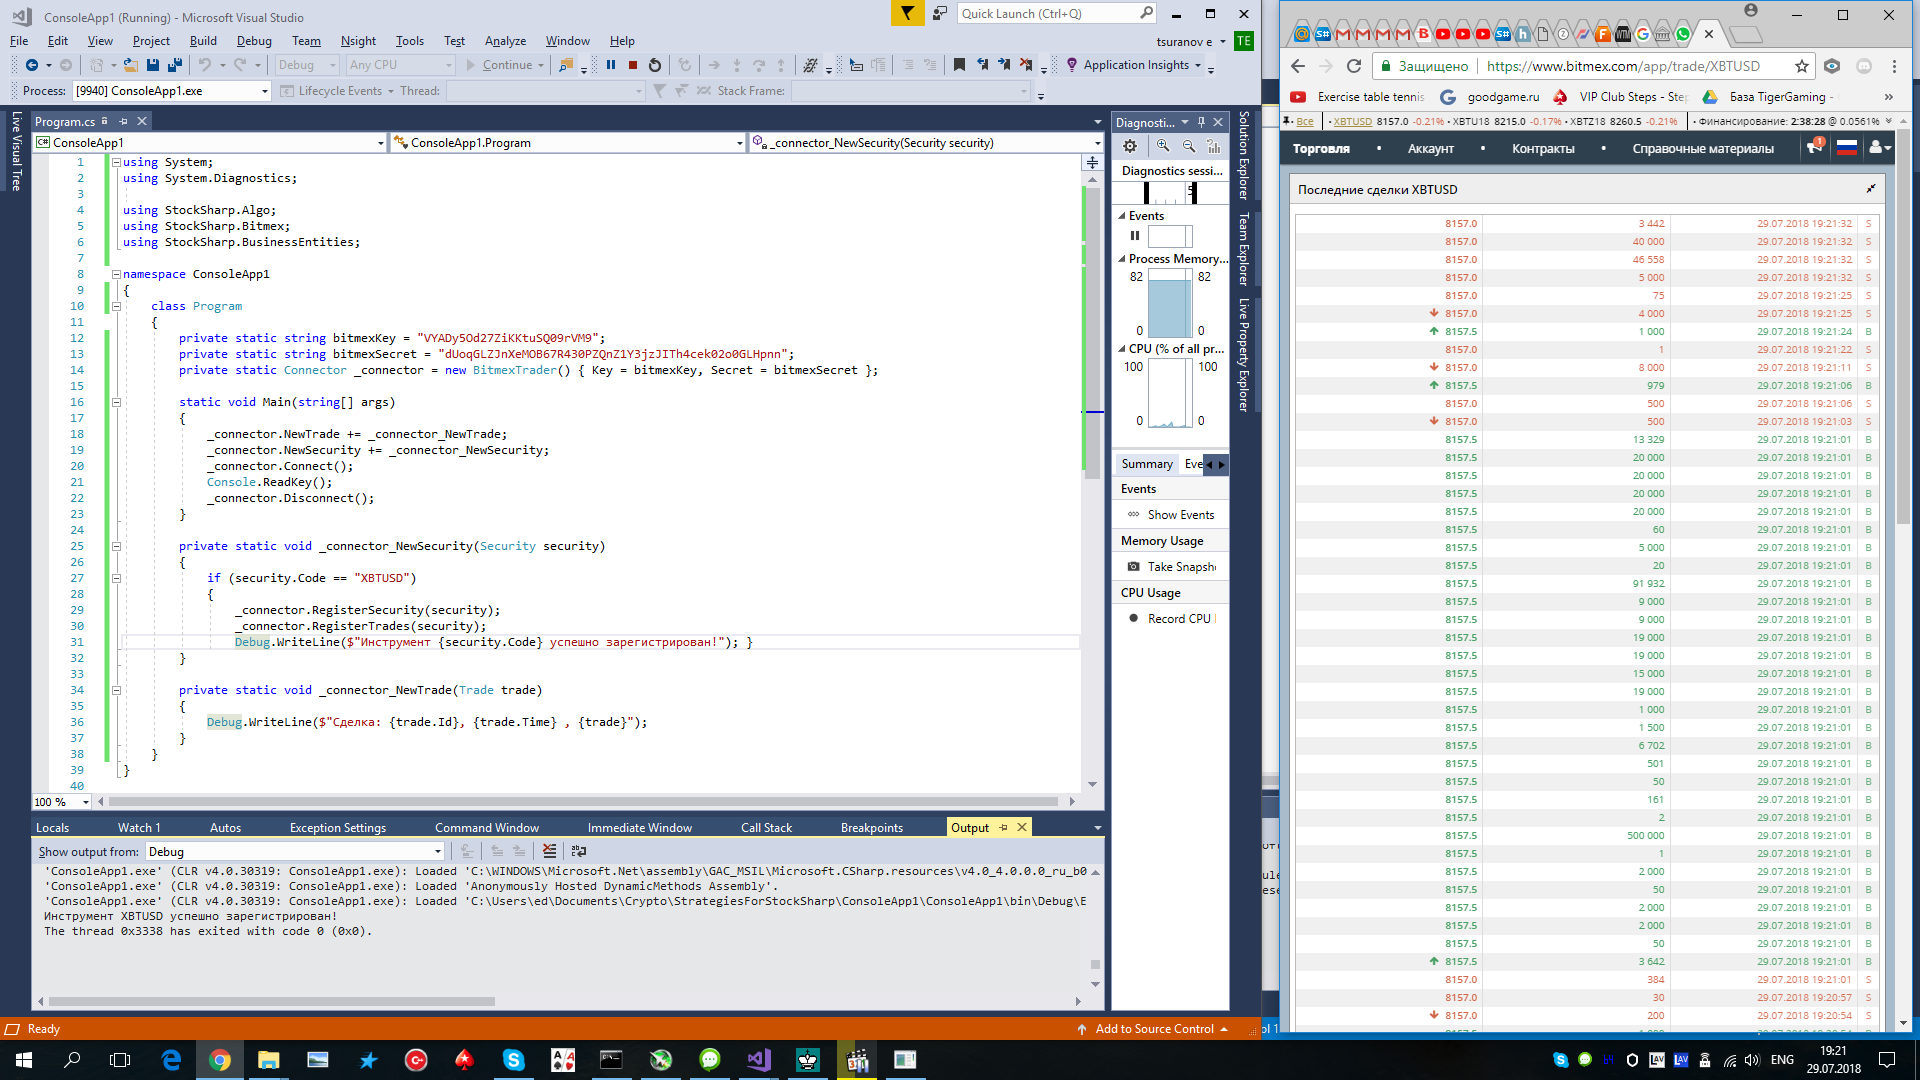Switch to the Breakpoints tab

pyautogui.click(x=871, y=828)
